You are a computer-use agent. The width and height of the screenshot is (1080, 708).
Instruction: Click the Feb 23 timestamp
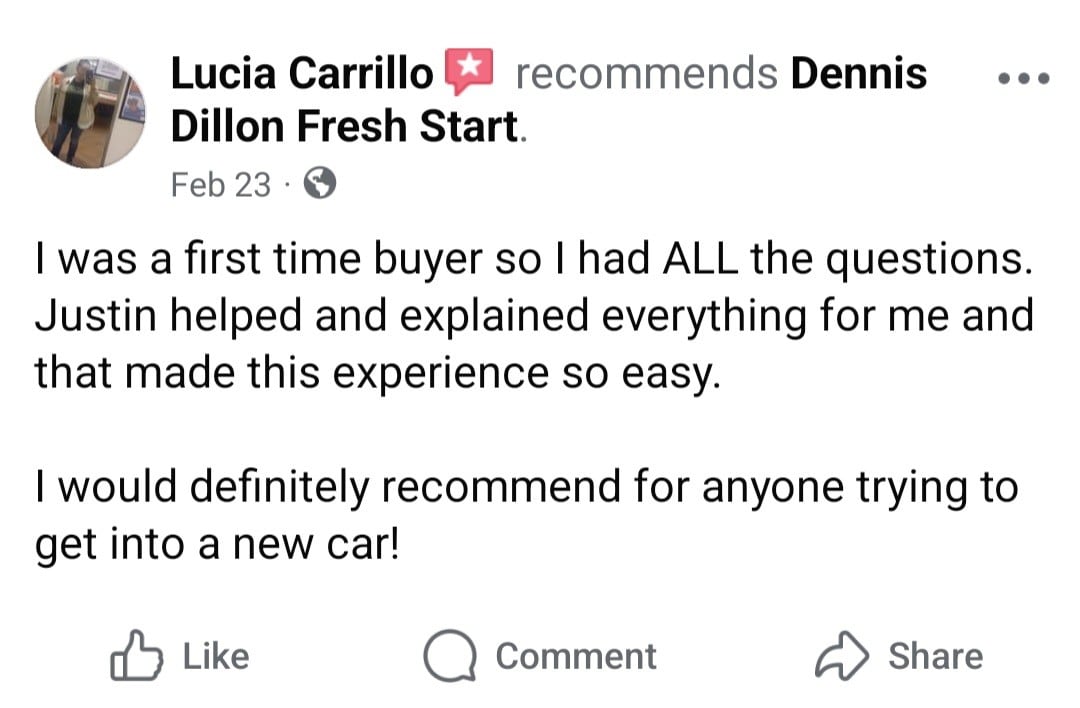coord(220,183)
